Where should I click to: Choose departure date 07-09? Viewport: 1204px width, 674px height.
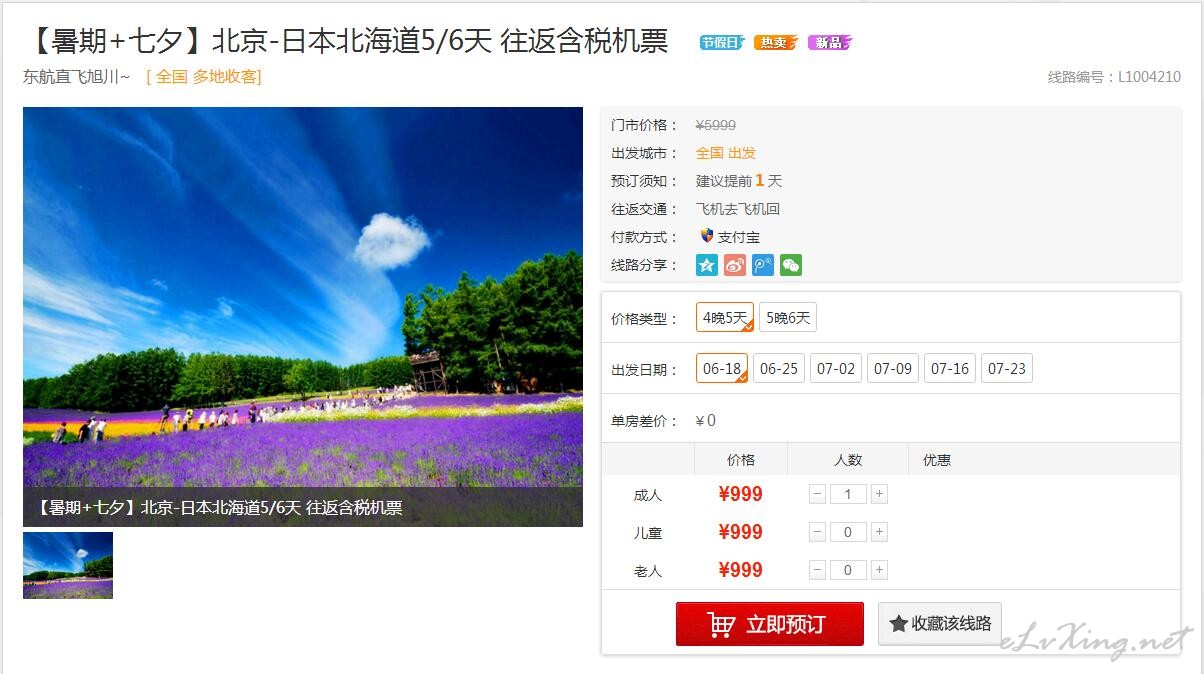click(893, 369)
